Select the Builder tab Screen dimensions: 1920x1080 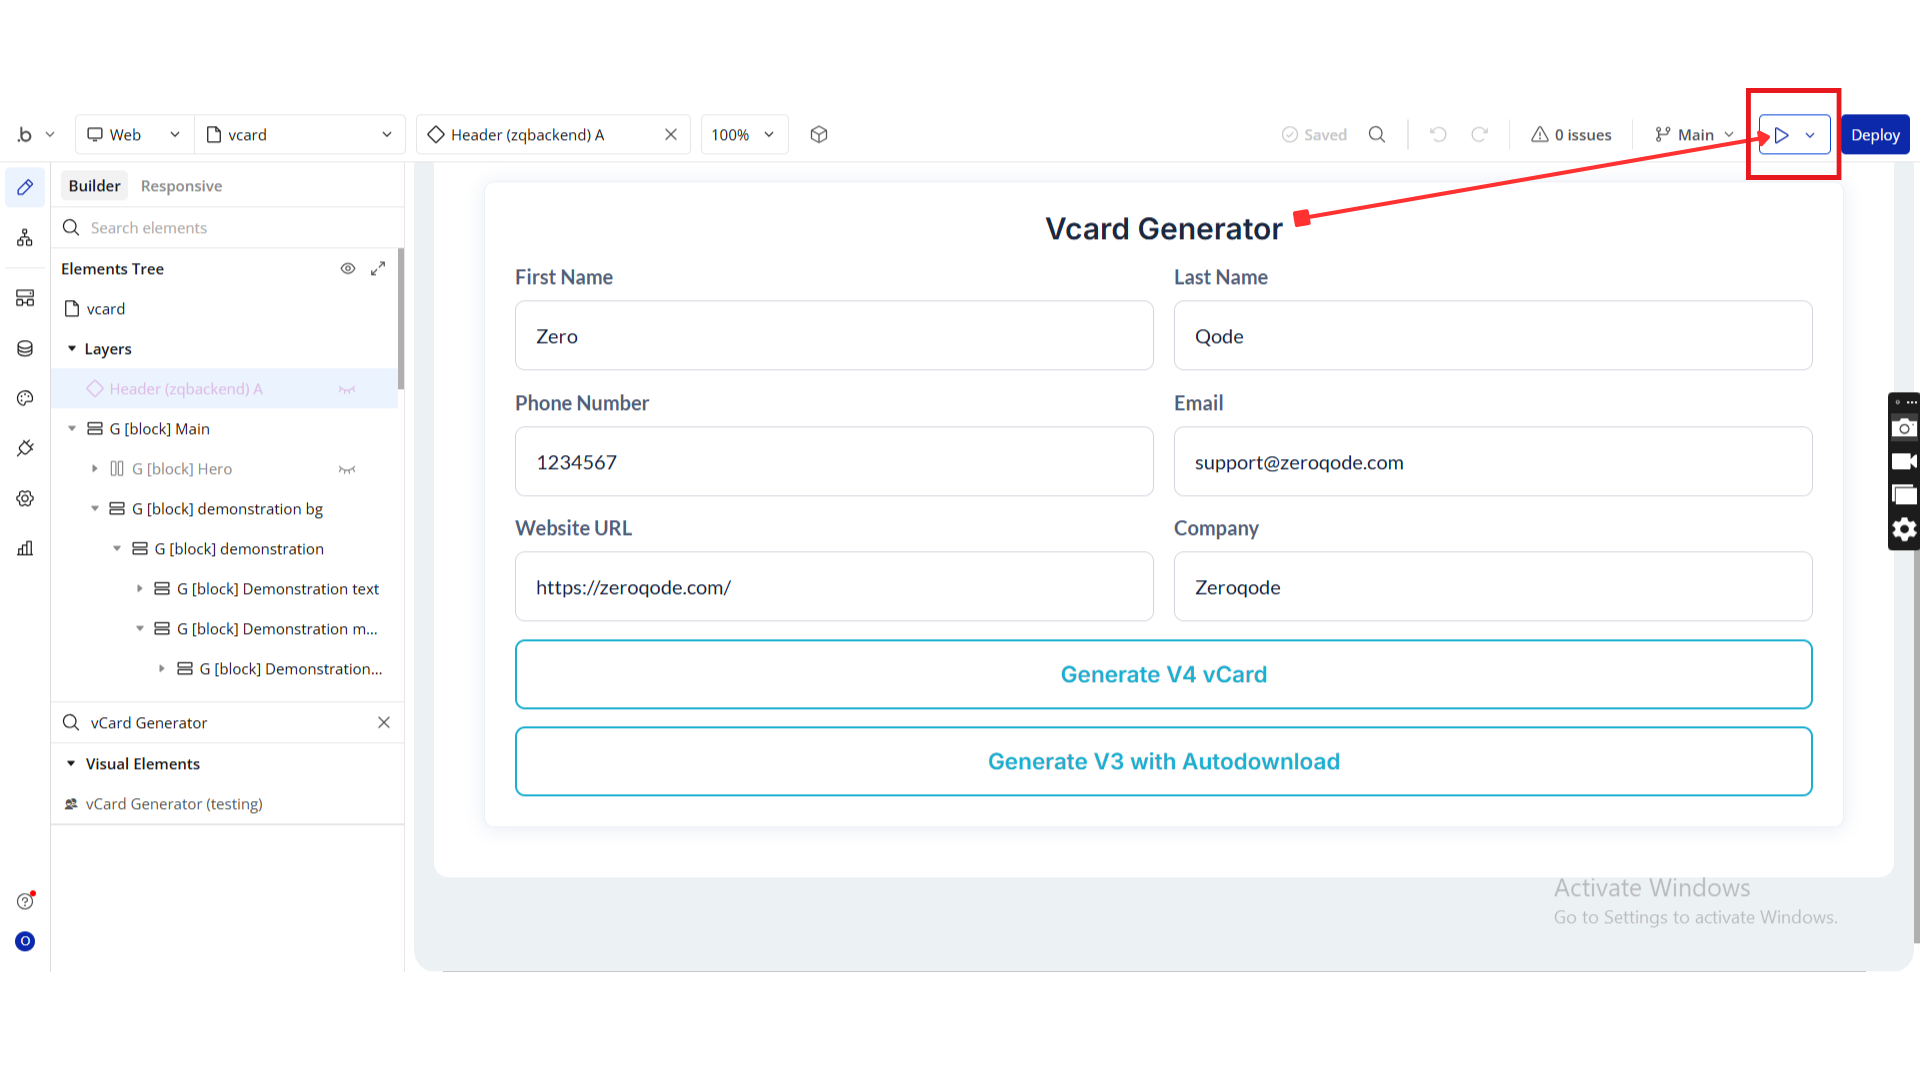[x=94, y=186]
